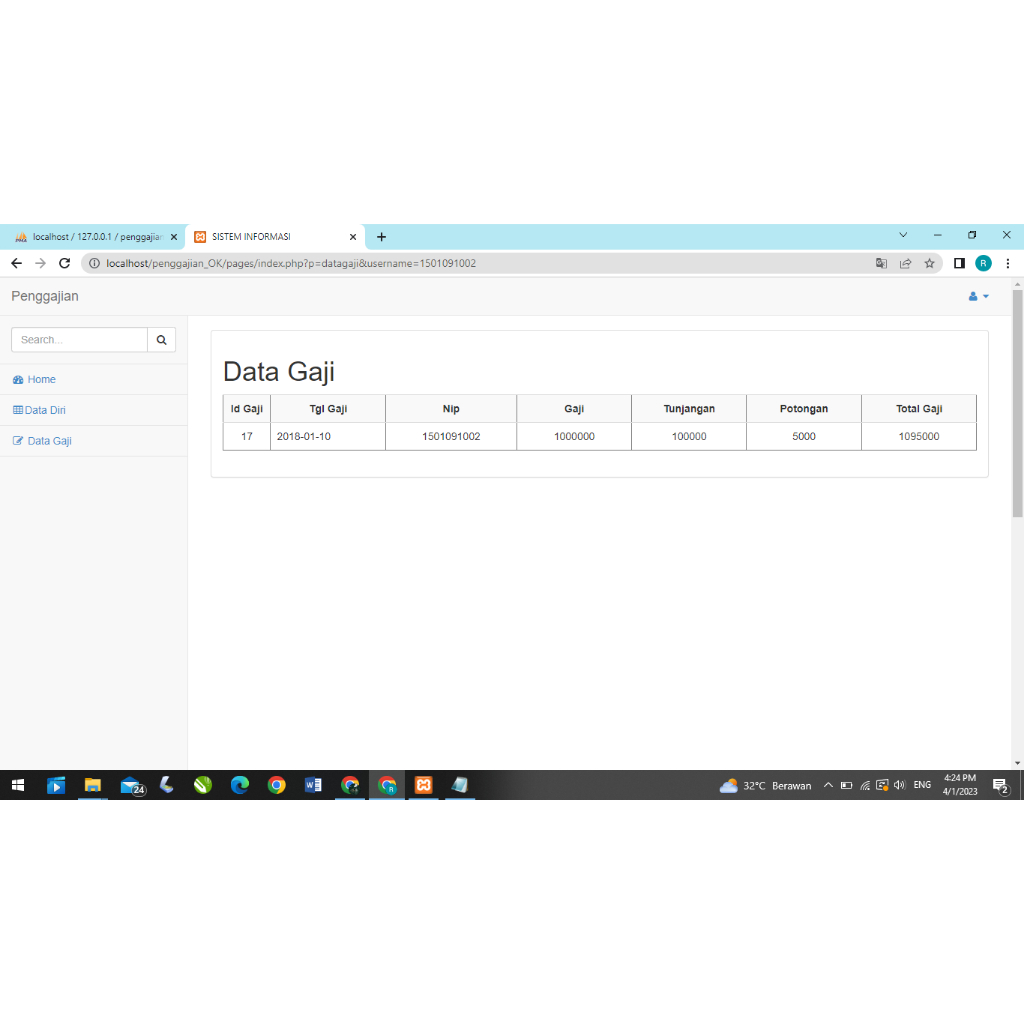Bookmark this page with the star icon
Image resolution: width=1024 pixels, height=1024 pixels.
click(929, 263)
